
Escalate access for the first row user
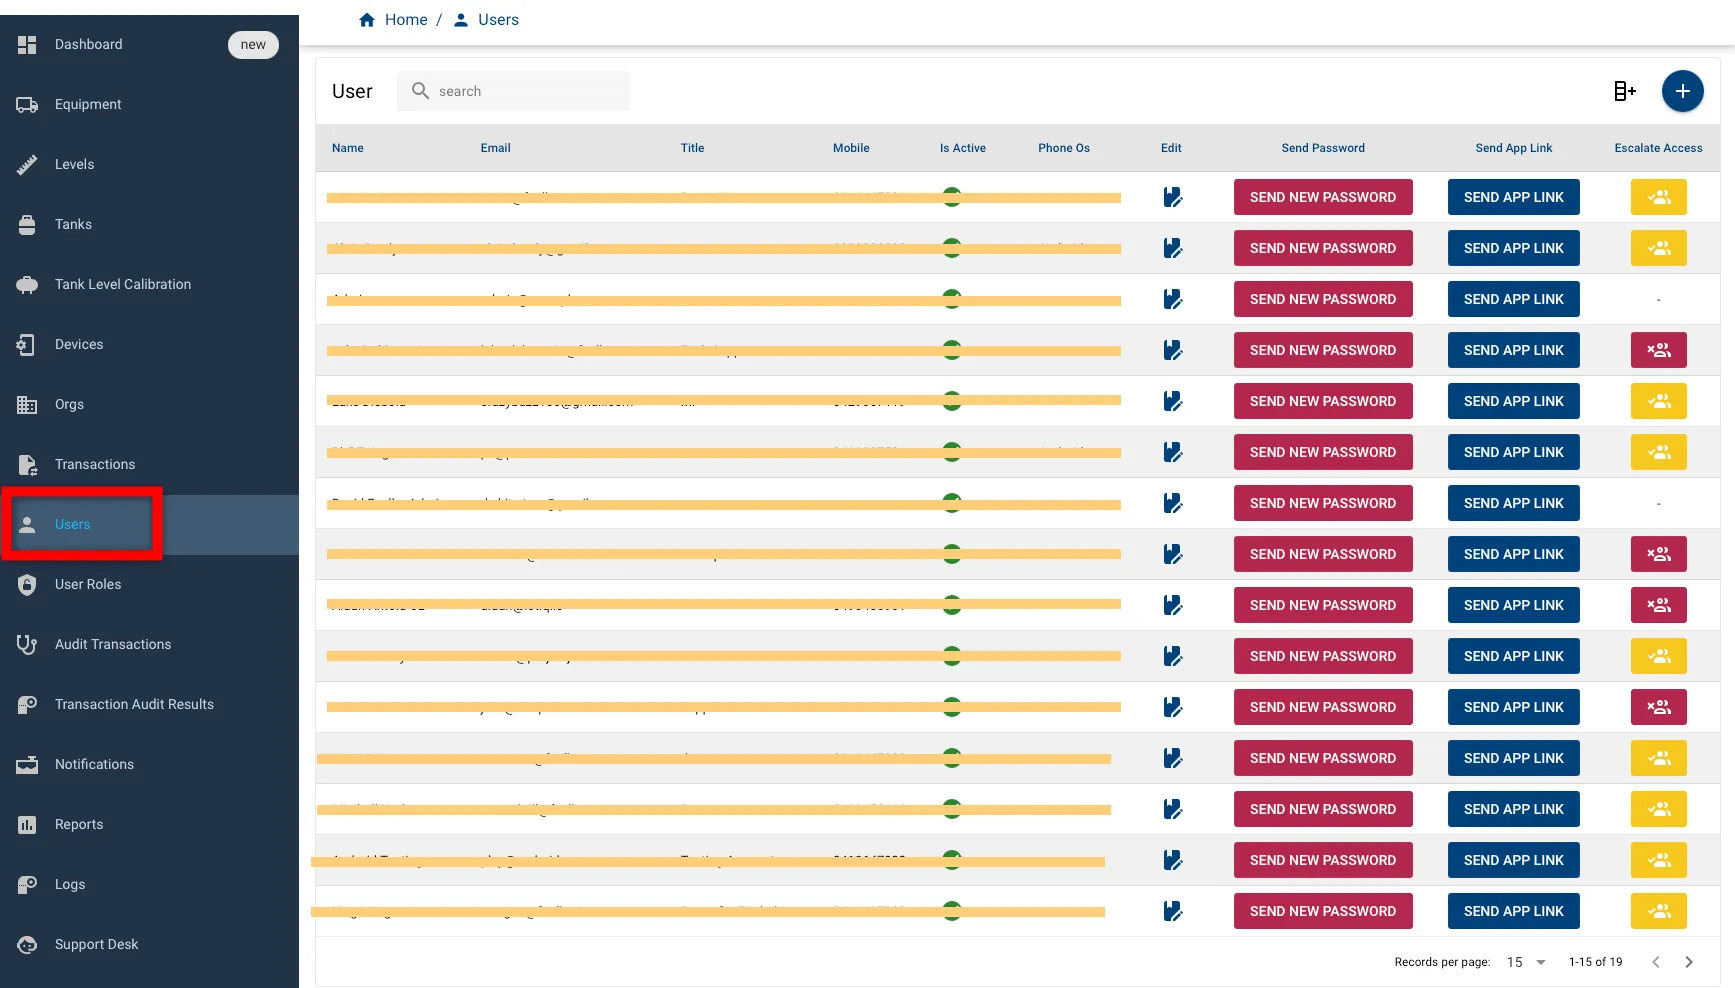1659,197
